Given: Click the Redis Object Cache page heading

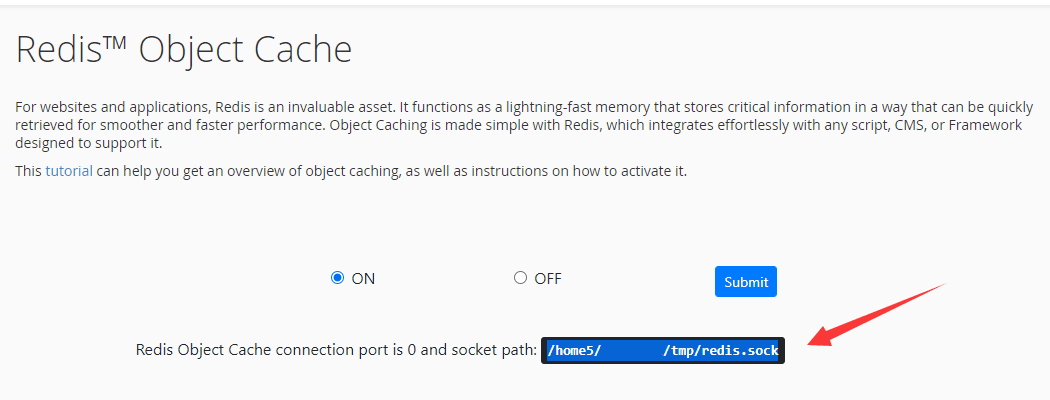Looking at the screenshot, I should click(184, 50).
